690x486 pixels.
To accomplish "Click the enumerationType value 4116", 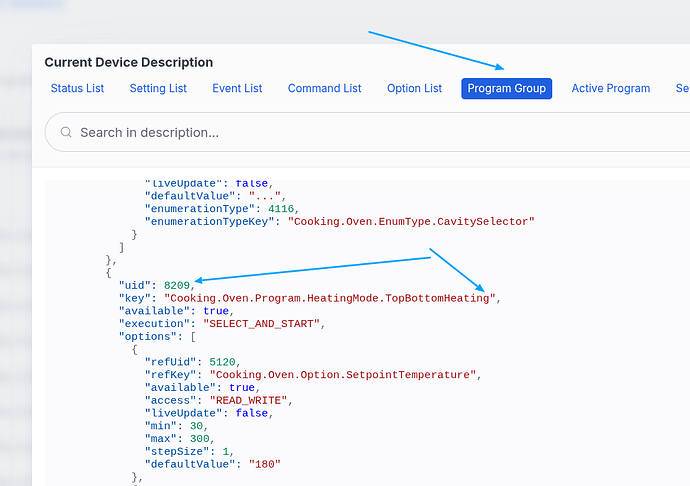I will [x=281, y=209].
